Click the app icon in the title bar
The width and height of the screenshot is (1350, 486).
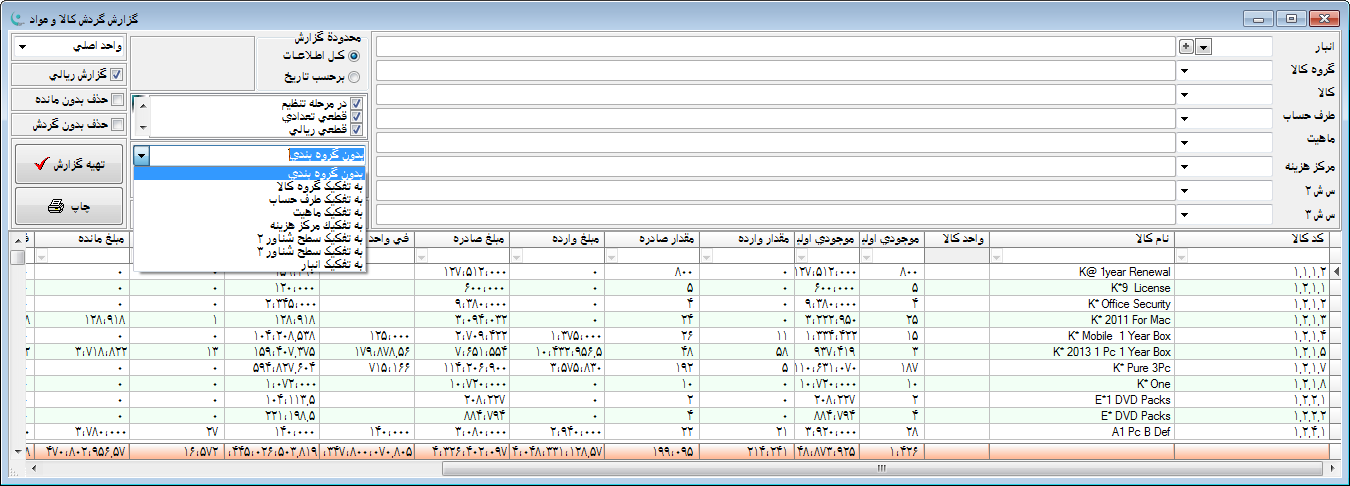tap(15, 18)
